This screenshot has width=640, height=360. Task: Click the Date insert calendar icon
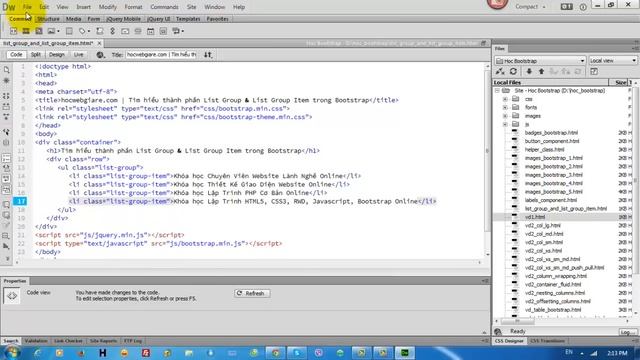(151, 31)
